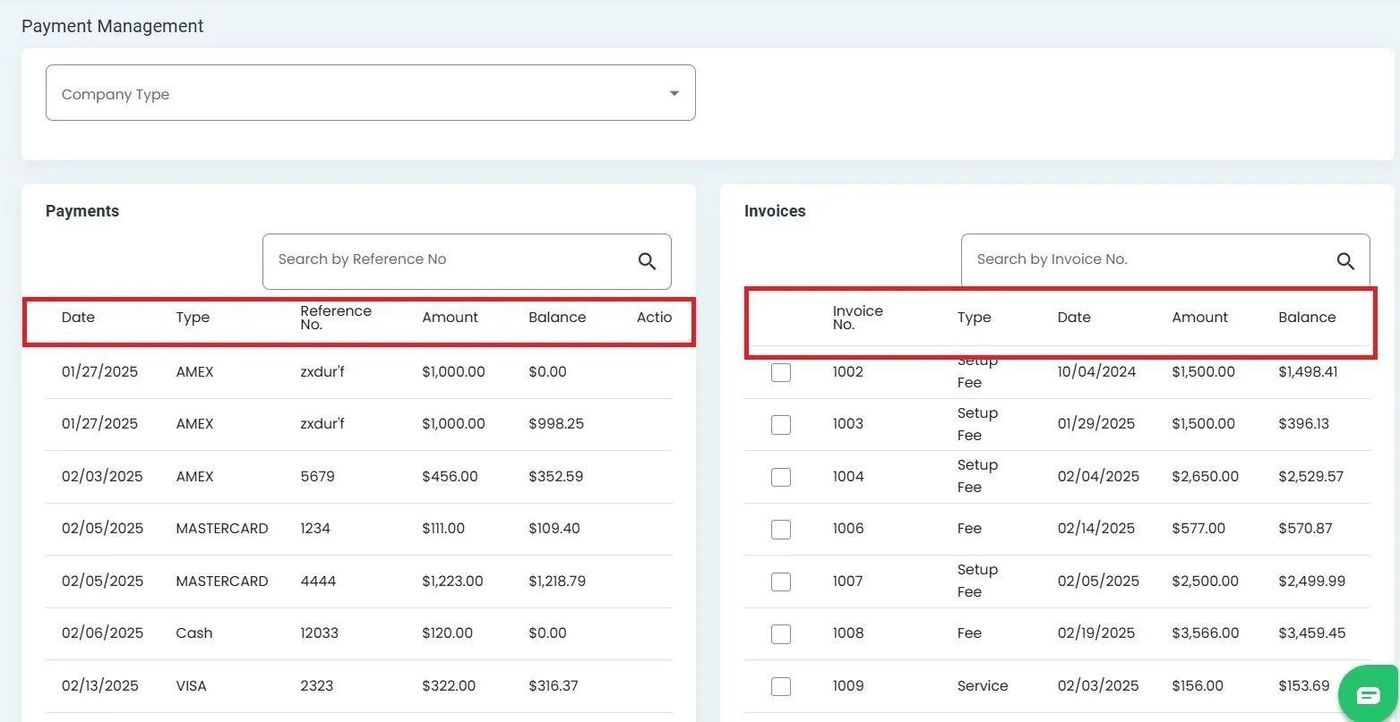Focus the Search by Reference No field
Viewport: 1400px width, 722px height.
pos(450,260)
